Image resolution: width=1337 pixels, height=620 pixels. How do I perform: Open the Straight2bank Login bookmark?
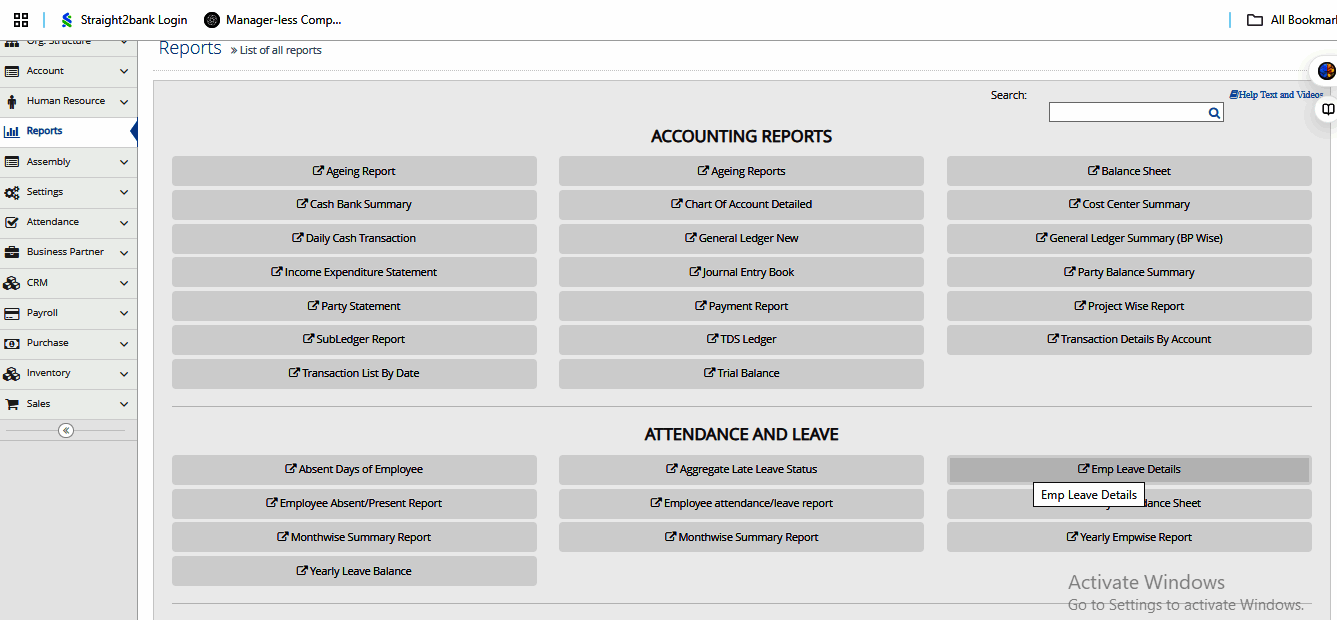(x=124, y=19)
